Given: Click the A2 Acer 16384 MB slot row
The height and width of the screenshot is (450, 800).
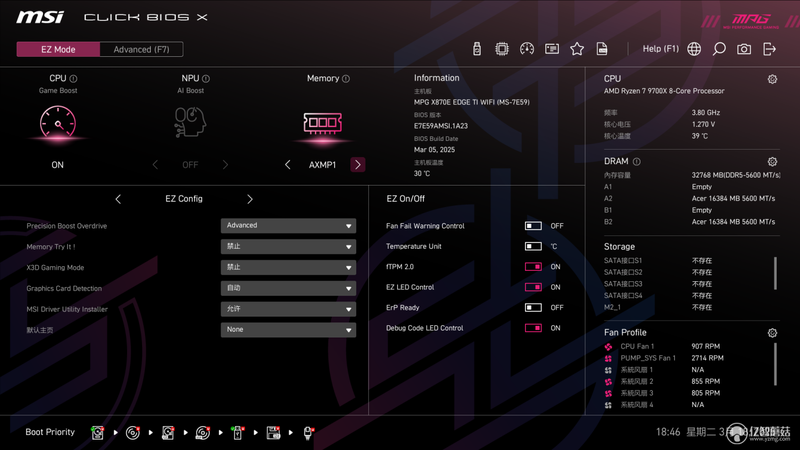Looking at the screenshot, I should coord(691,198).
